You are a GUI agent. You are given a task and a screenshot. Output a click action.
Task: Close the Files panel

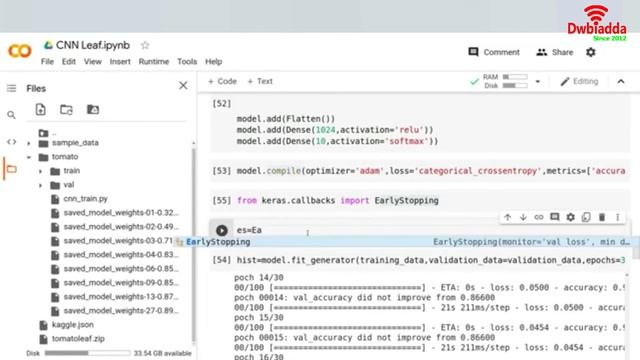183,85
